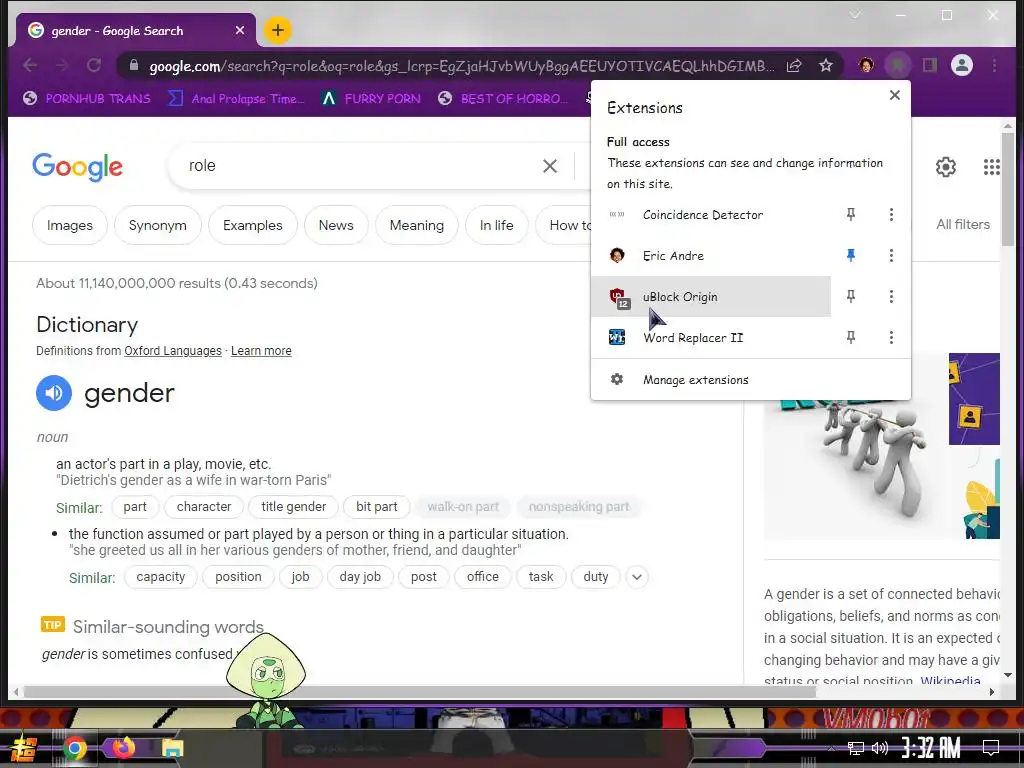Select the similar word position

(238, 577)
